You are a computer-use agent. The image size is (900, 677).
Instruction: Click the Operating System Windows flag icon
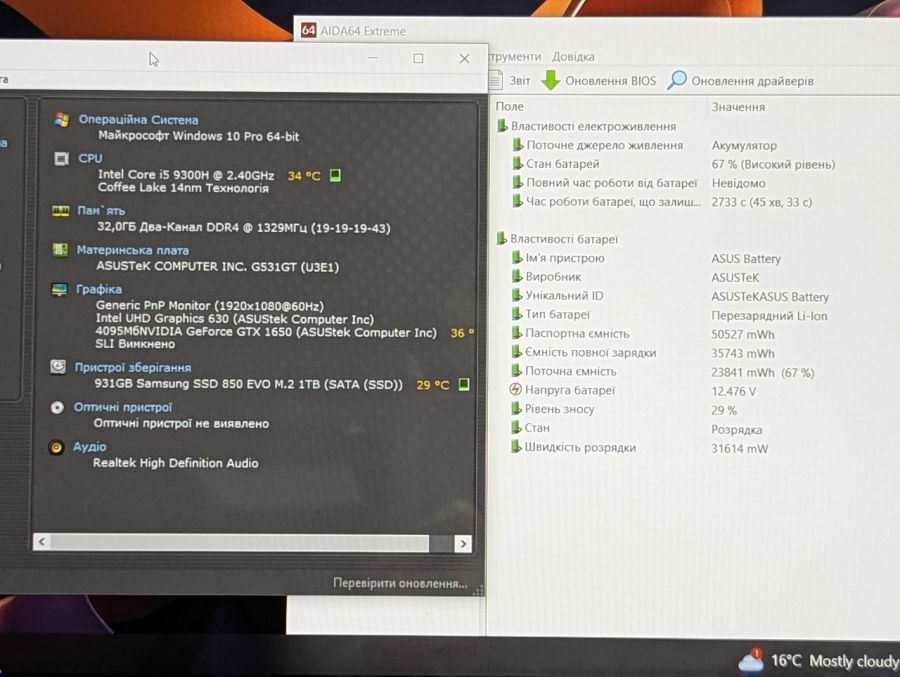tap(61, 120)
